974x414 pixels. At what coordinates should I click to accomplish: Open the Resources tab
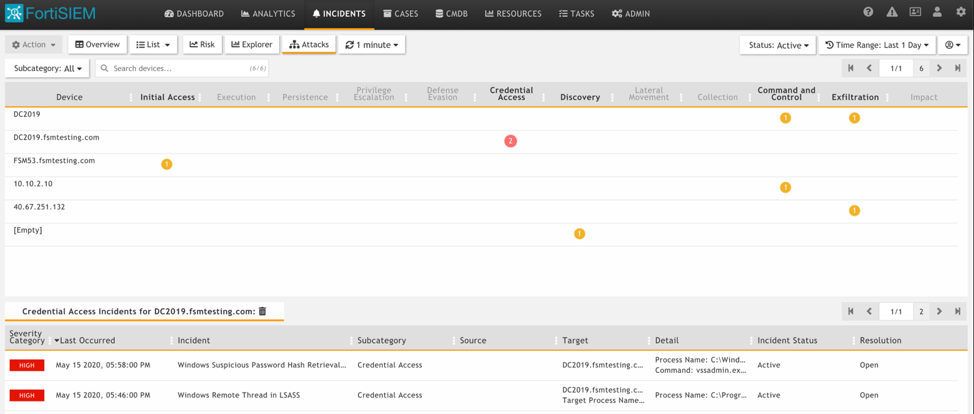(513, 14)
